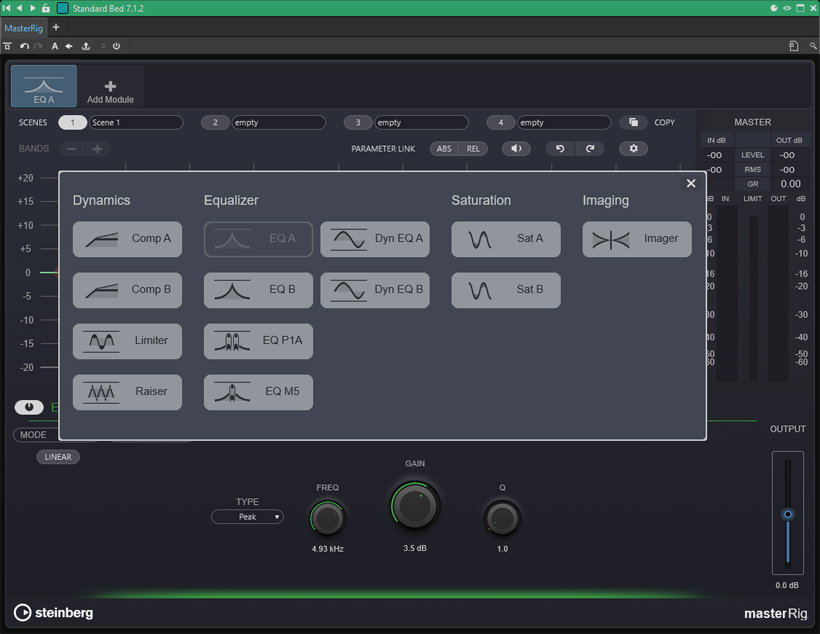The width and height of the screenshot is (820, 634).
Task: Add the Imager module
Action: [637, 239]
